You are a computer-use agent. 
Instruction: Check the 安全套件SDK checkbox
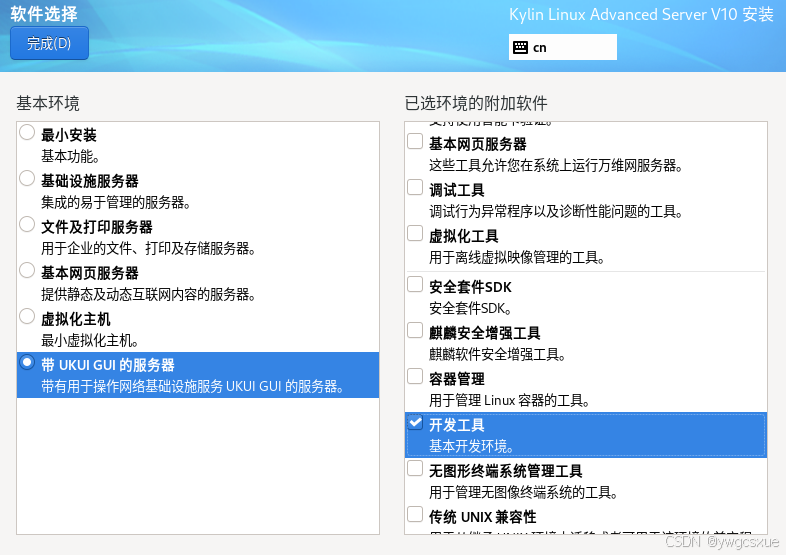coord(415,284)
